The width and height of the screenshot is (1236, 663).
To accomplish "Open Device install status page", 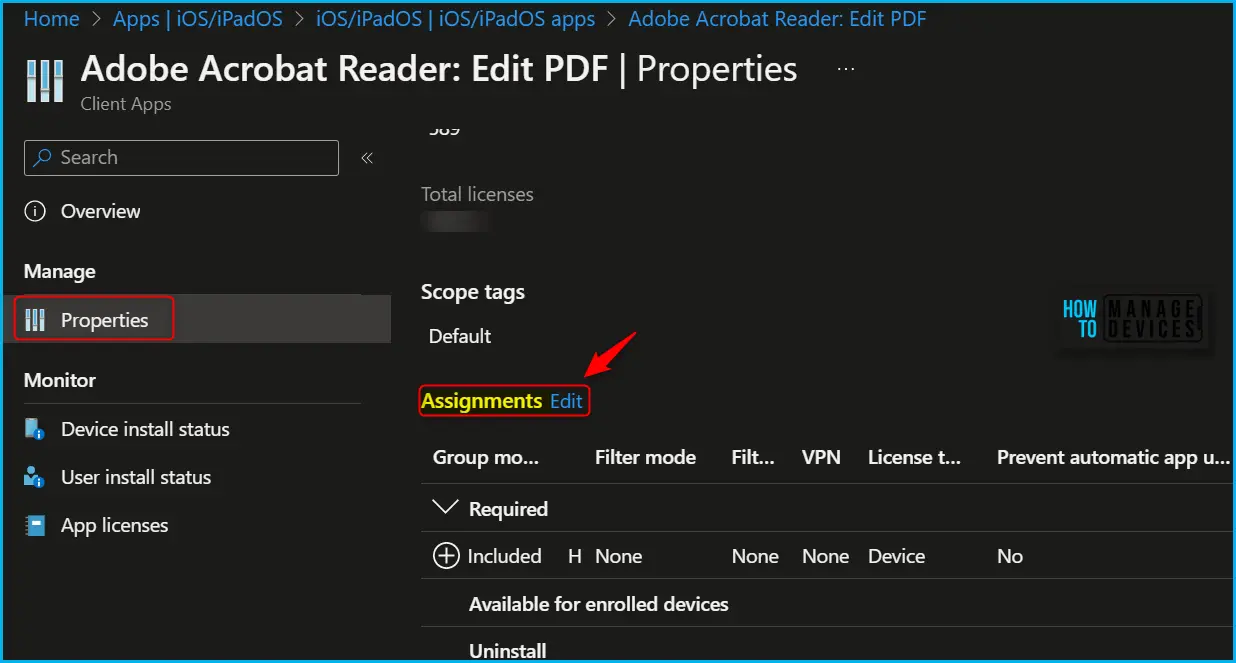I will click(x=146, y=430).
